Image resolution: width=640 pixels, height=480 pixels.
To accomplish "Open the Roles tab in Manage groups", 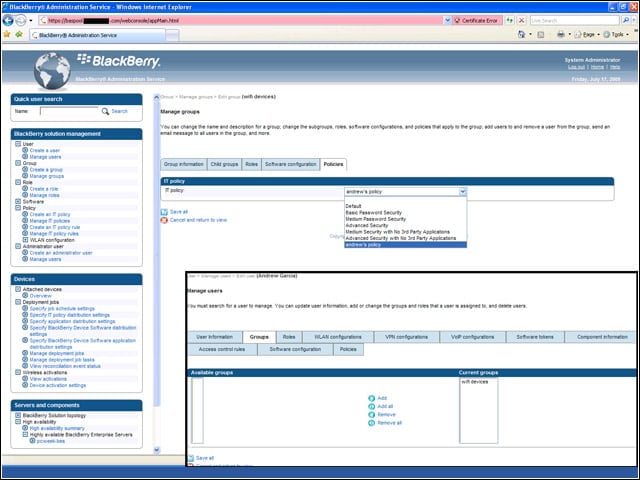I will 251,164.
